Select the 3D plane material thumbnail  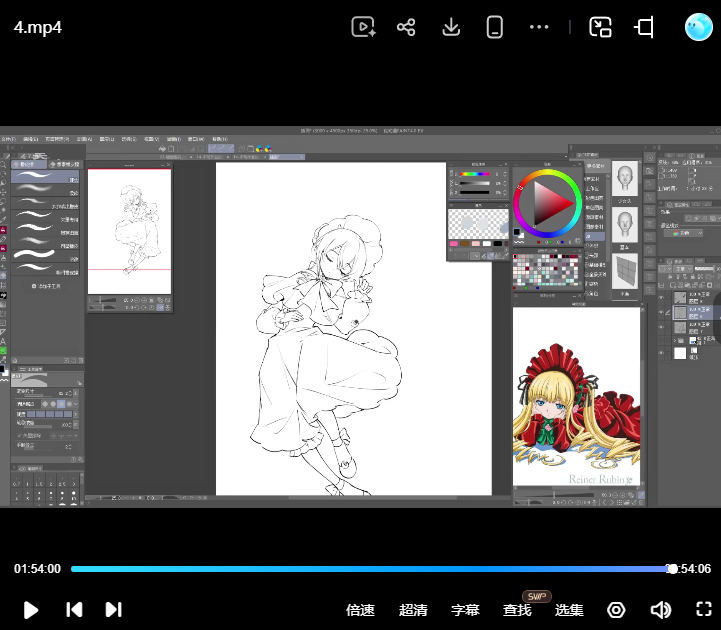(624, 270)
